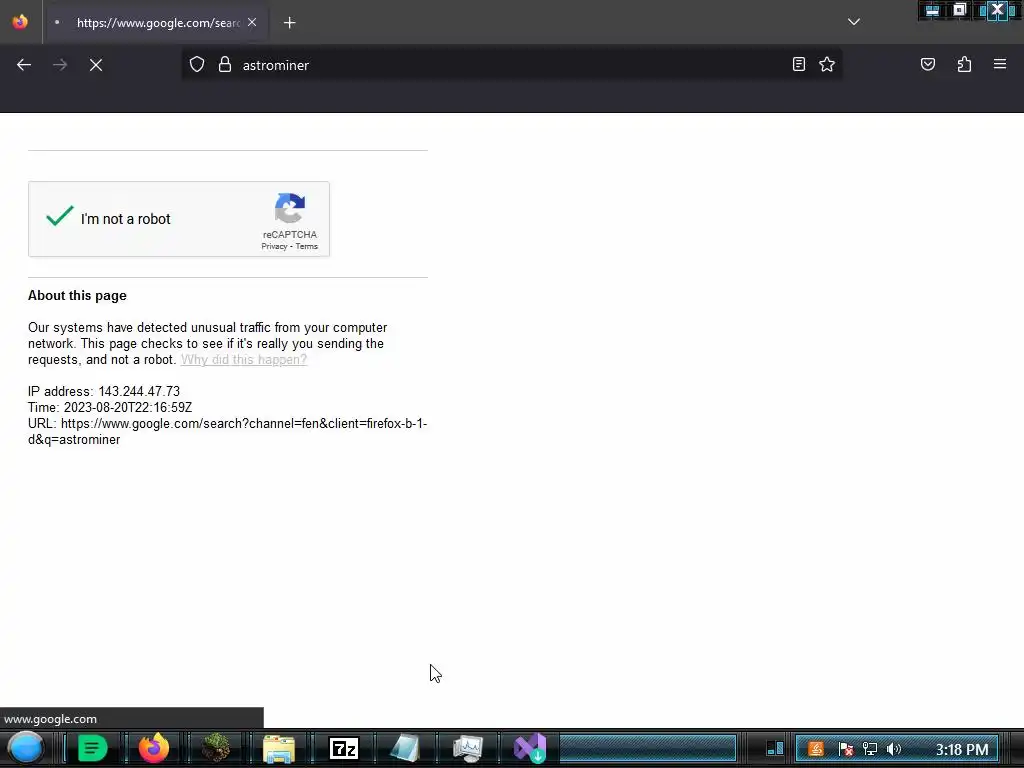This screenshot has width=1024, height=768.
Task: Open 7-Zip from the taskbar
Action: 344,748
